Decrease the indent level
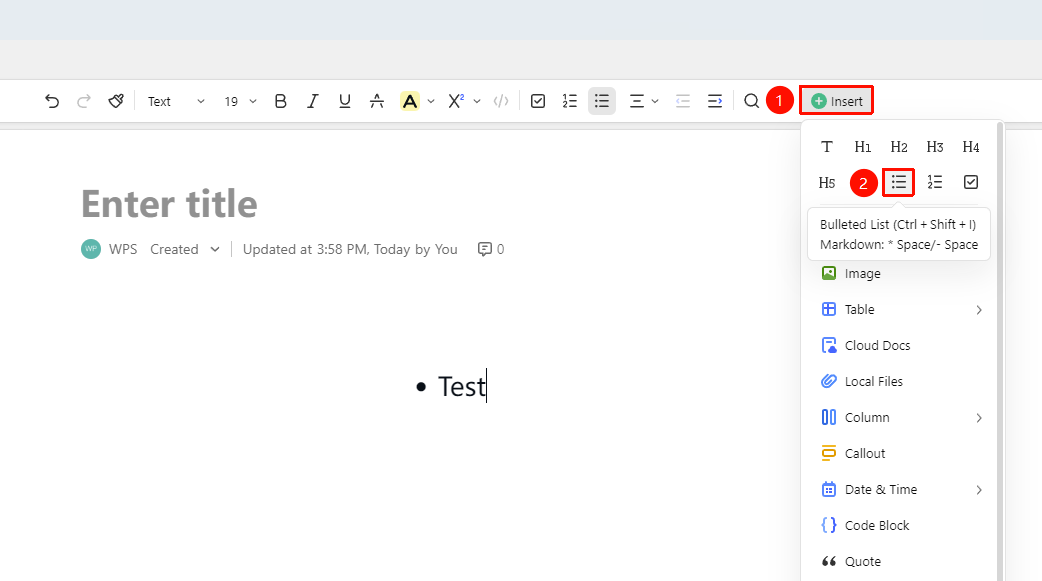The height and width of the screenshot is (581, 1042). coord(682,101)
